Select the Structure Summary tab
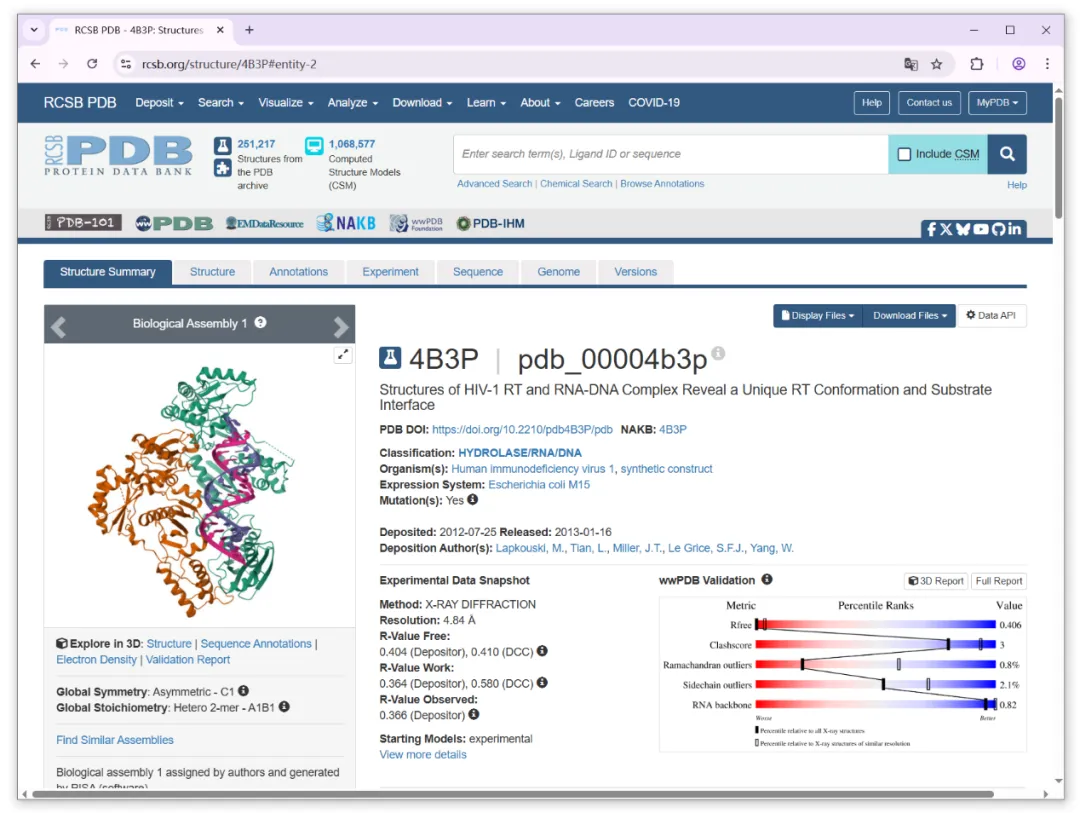 pyautogui.click(x=107, y=272)
